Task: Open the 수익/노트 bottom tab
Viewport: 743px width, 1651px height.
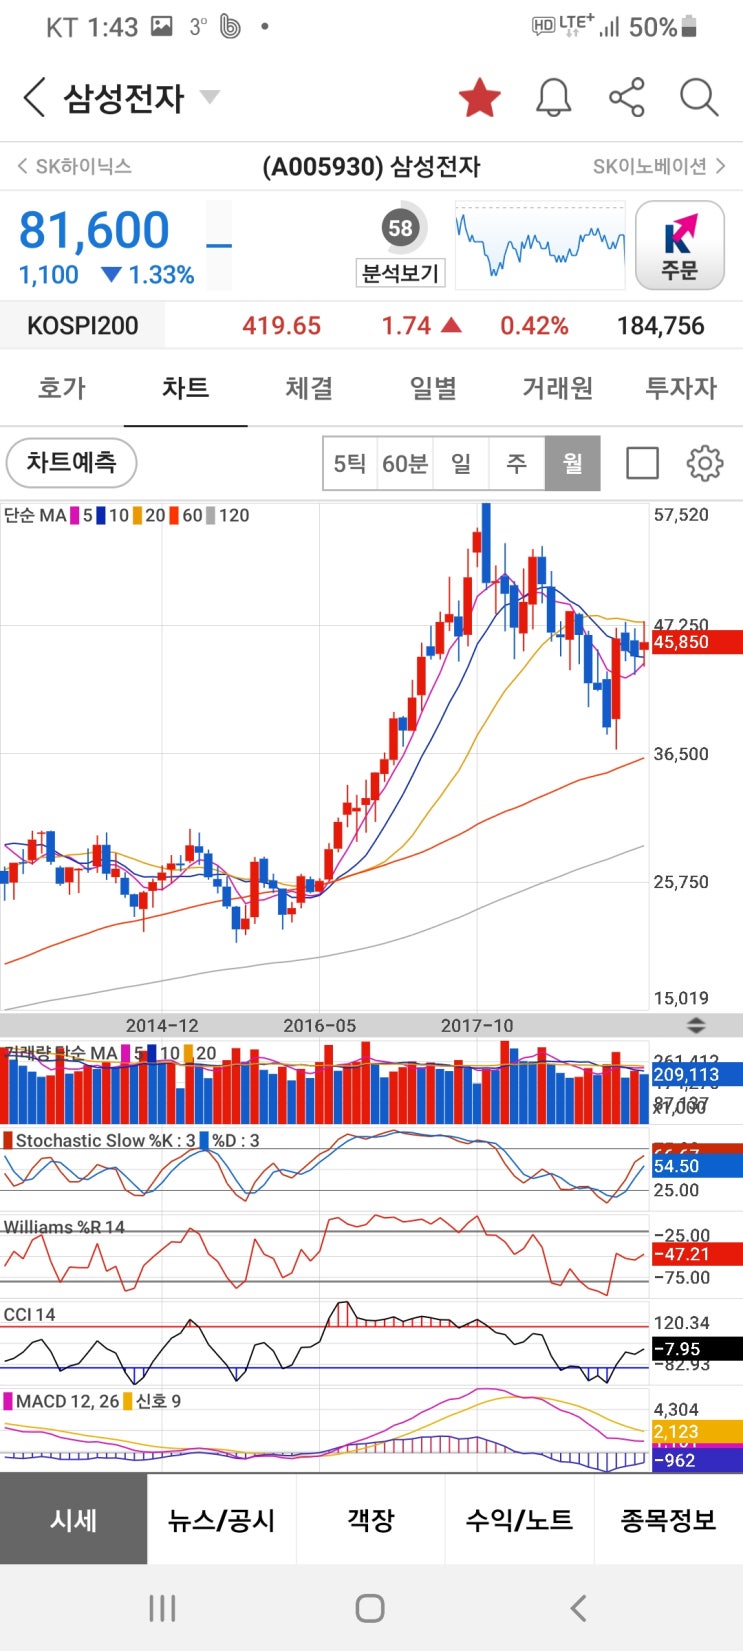Action: (520, 1520)
